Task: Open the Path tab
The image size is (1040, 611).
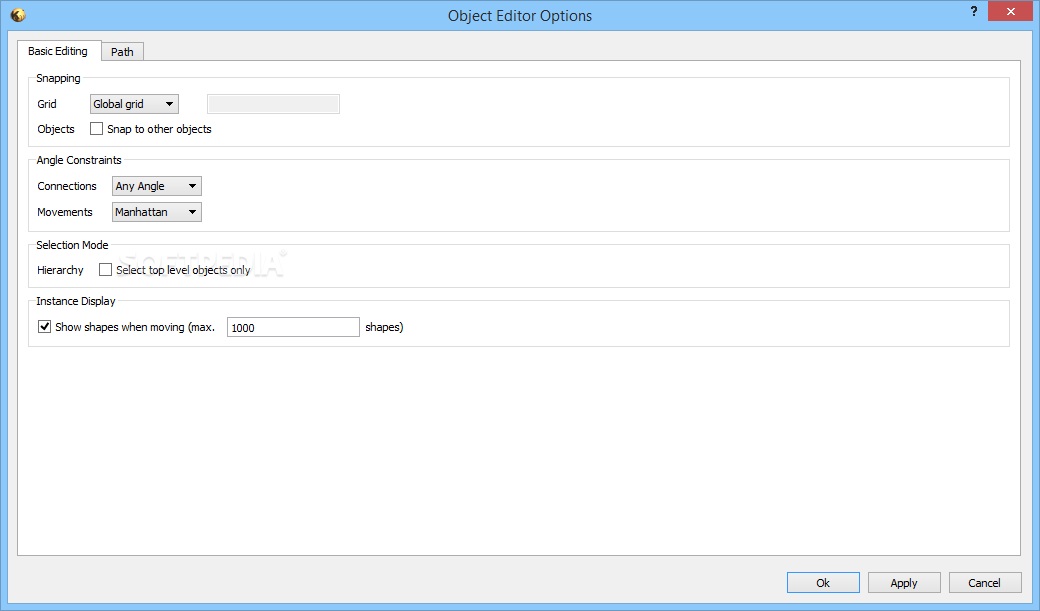Action: pyautogui.click(x=122, y=52)
